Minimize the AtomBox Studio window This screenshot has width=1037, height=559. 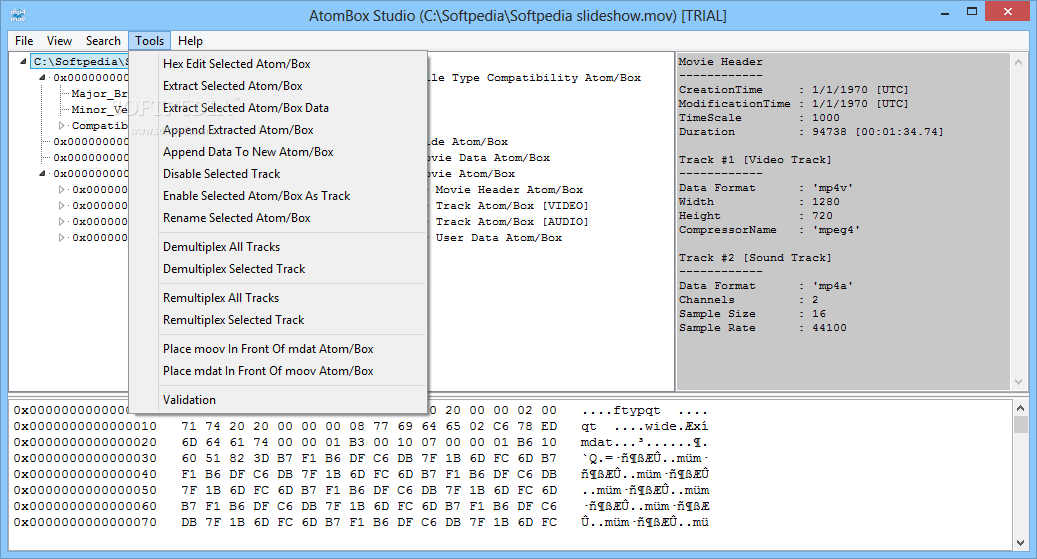click(946, 12)
